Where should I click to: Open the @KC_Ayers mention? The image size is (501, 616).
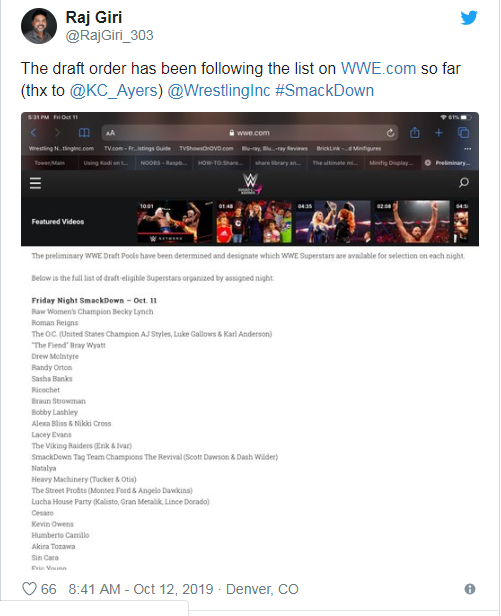114,90
